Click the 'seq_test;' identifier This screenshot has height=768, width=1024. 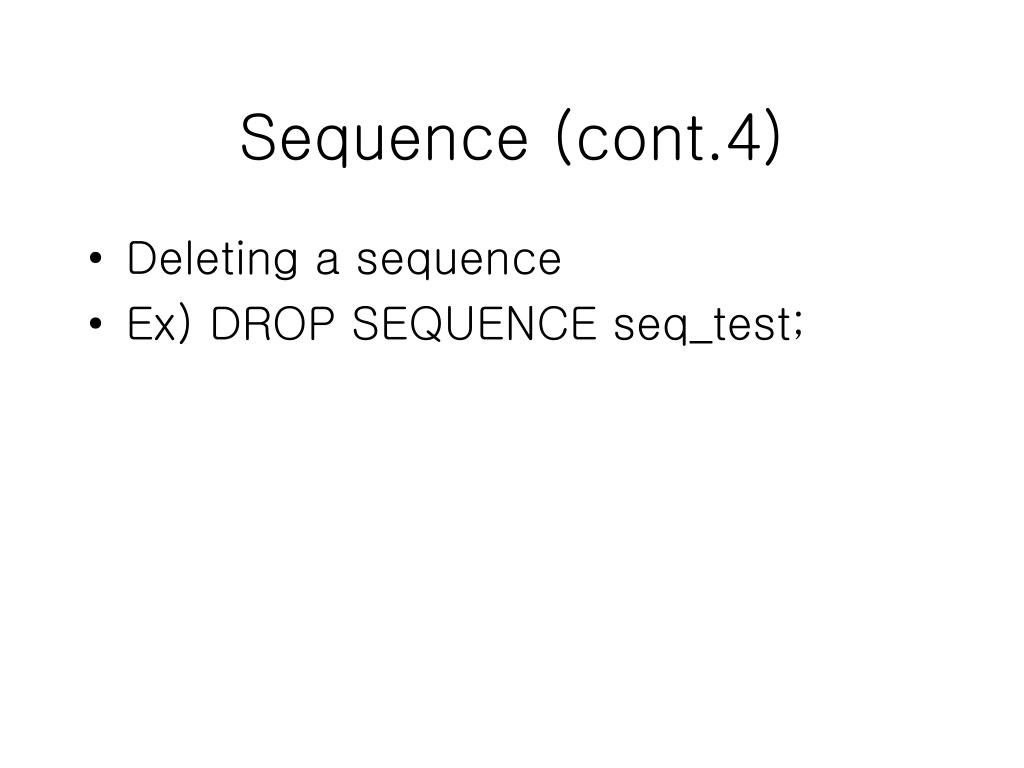click(709, 326)
